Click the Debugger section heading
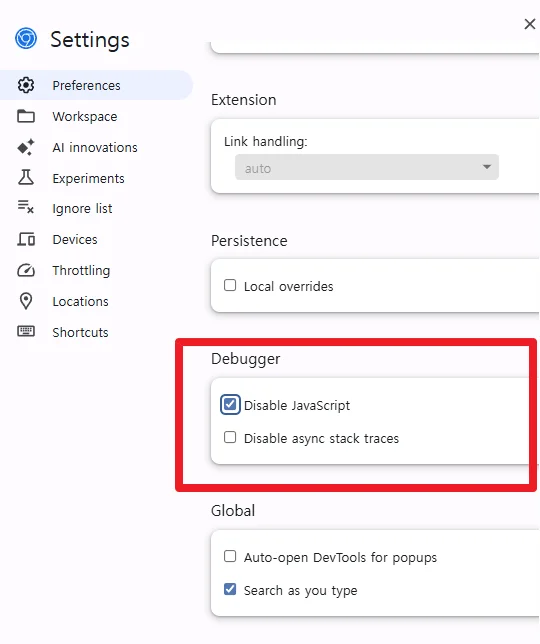 click(246, 359)
